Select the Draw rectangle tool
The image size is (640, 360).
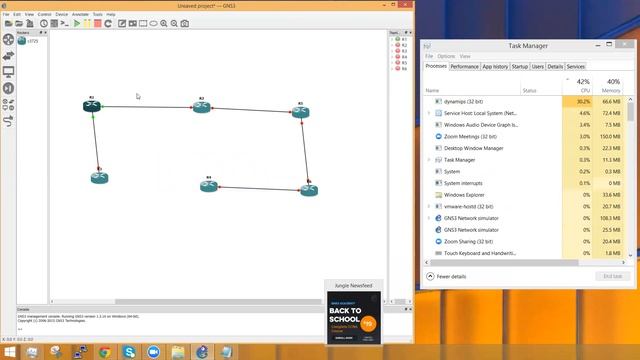pyautogui.click(x=143, y=24)
